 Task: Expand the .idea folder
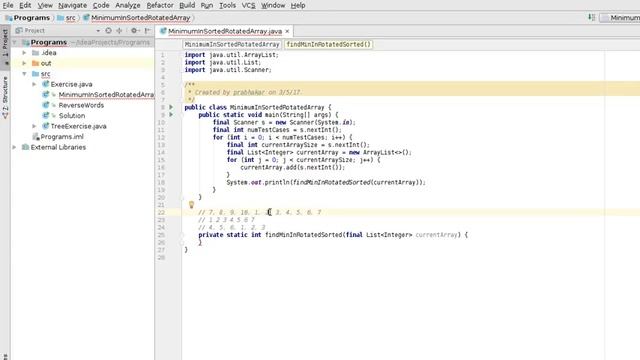click(24, 53)
